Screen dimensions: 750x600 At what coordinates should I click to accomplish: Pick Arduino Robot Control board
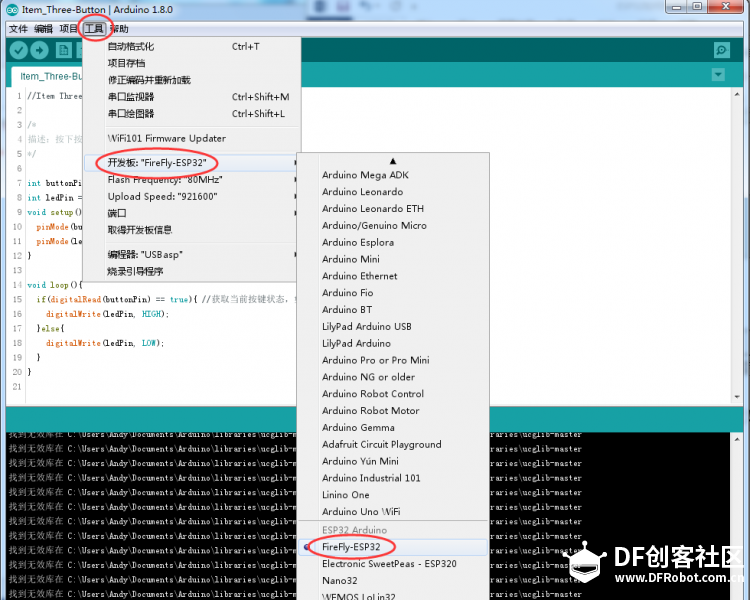(x=393, y=394)
